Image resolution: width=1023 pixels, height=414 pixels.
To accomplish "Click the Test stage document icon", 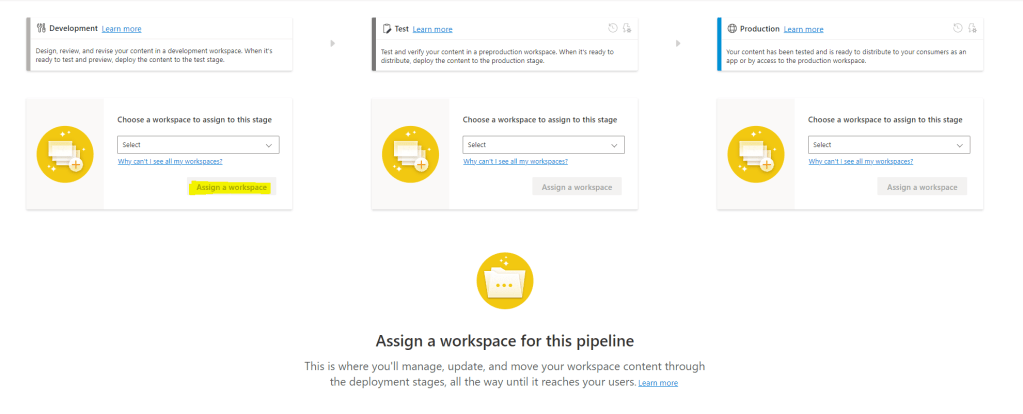I will (387, 29).
